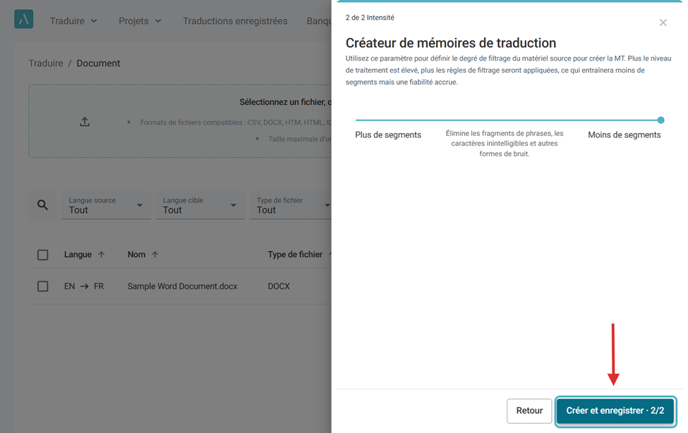The height and width of the screenshot is (433, 688).
Task: Click the upload file icon
Action: 85,122
